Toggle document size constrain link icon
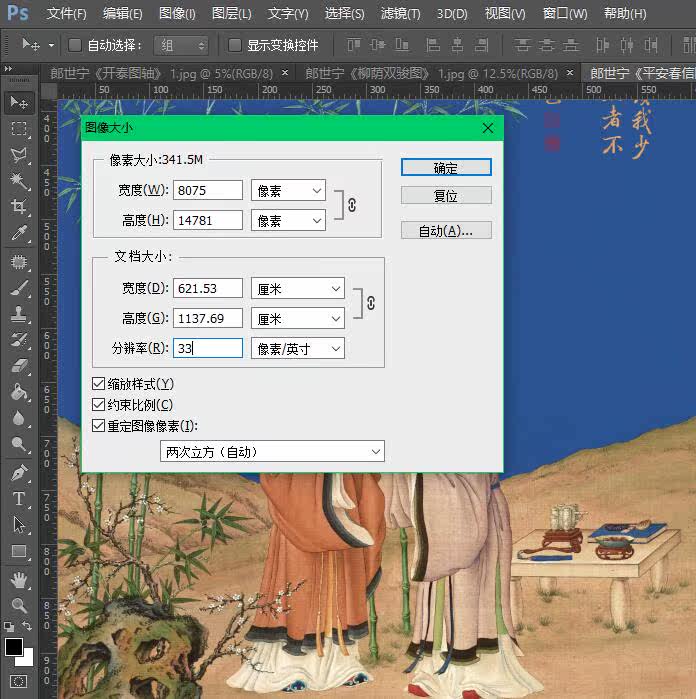Image resolution: width=696 pixels, height=699 pixels. click(371, 303)
